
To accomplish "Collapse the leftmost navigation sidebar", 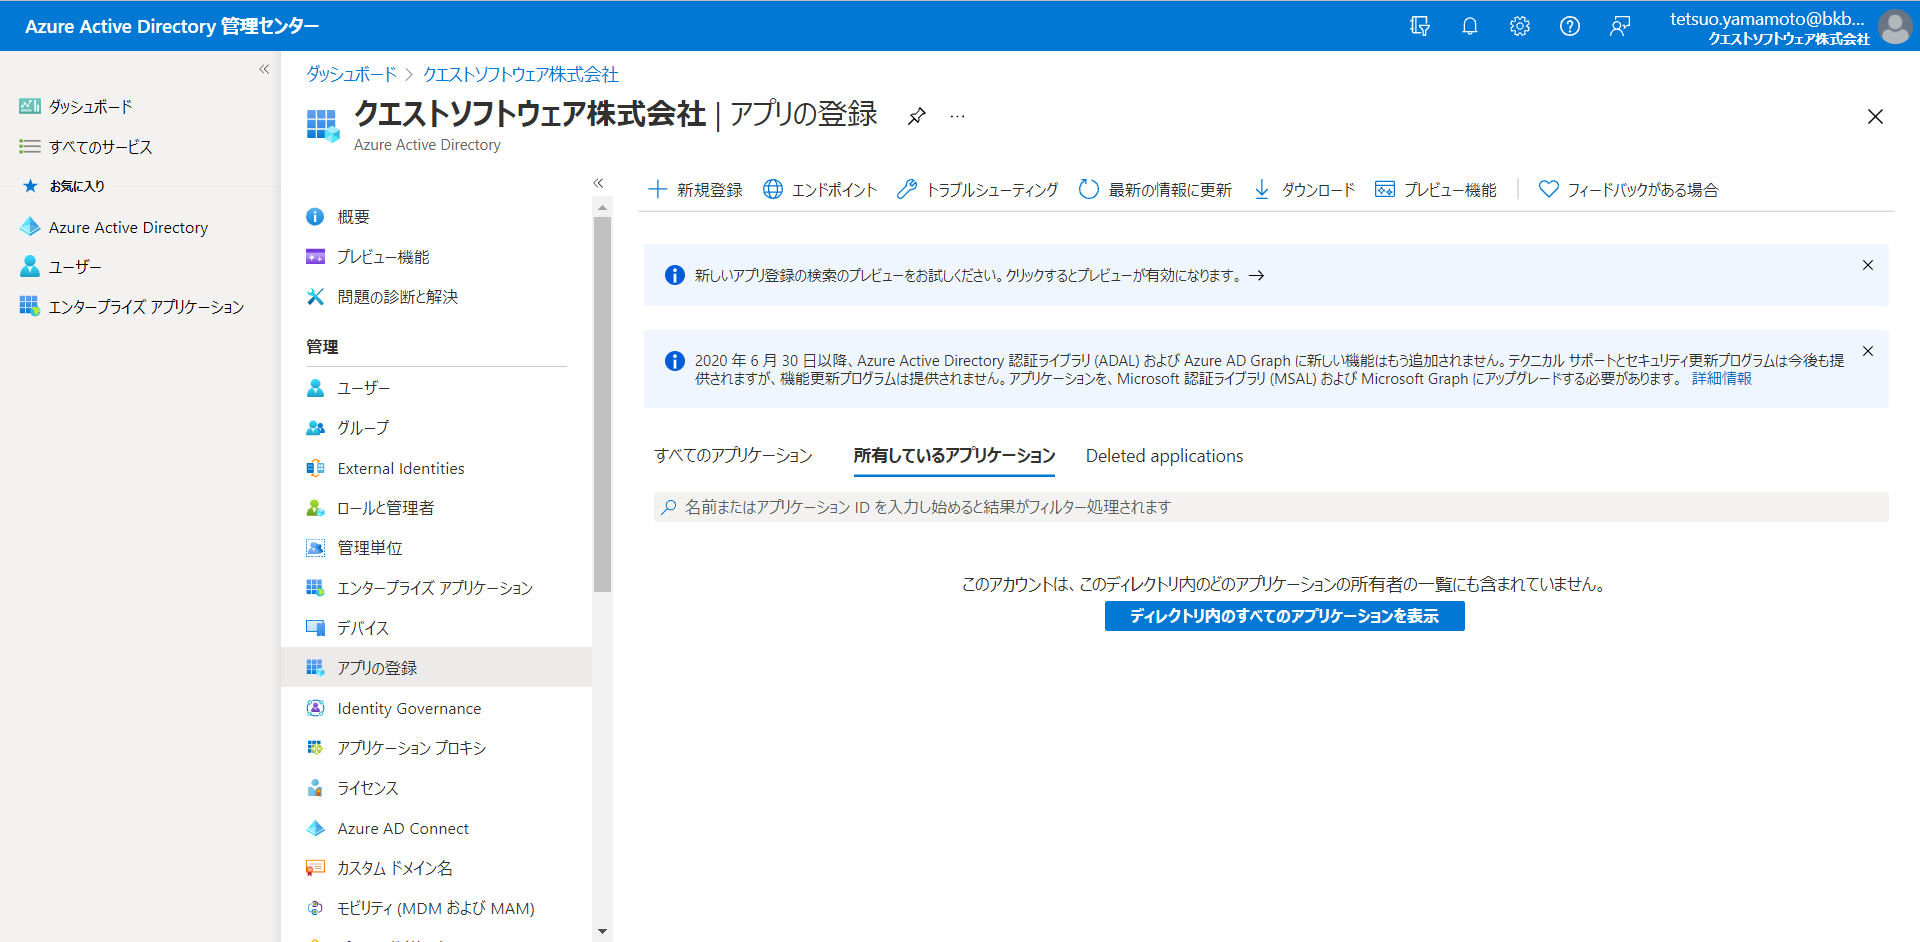I will coord(264,69).
